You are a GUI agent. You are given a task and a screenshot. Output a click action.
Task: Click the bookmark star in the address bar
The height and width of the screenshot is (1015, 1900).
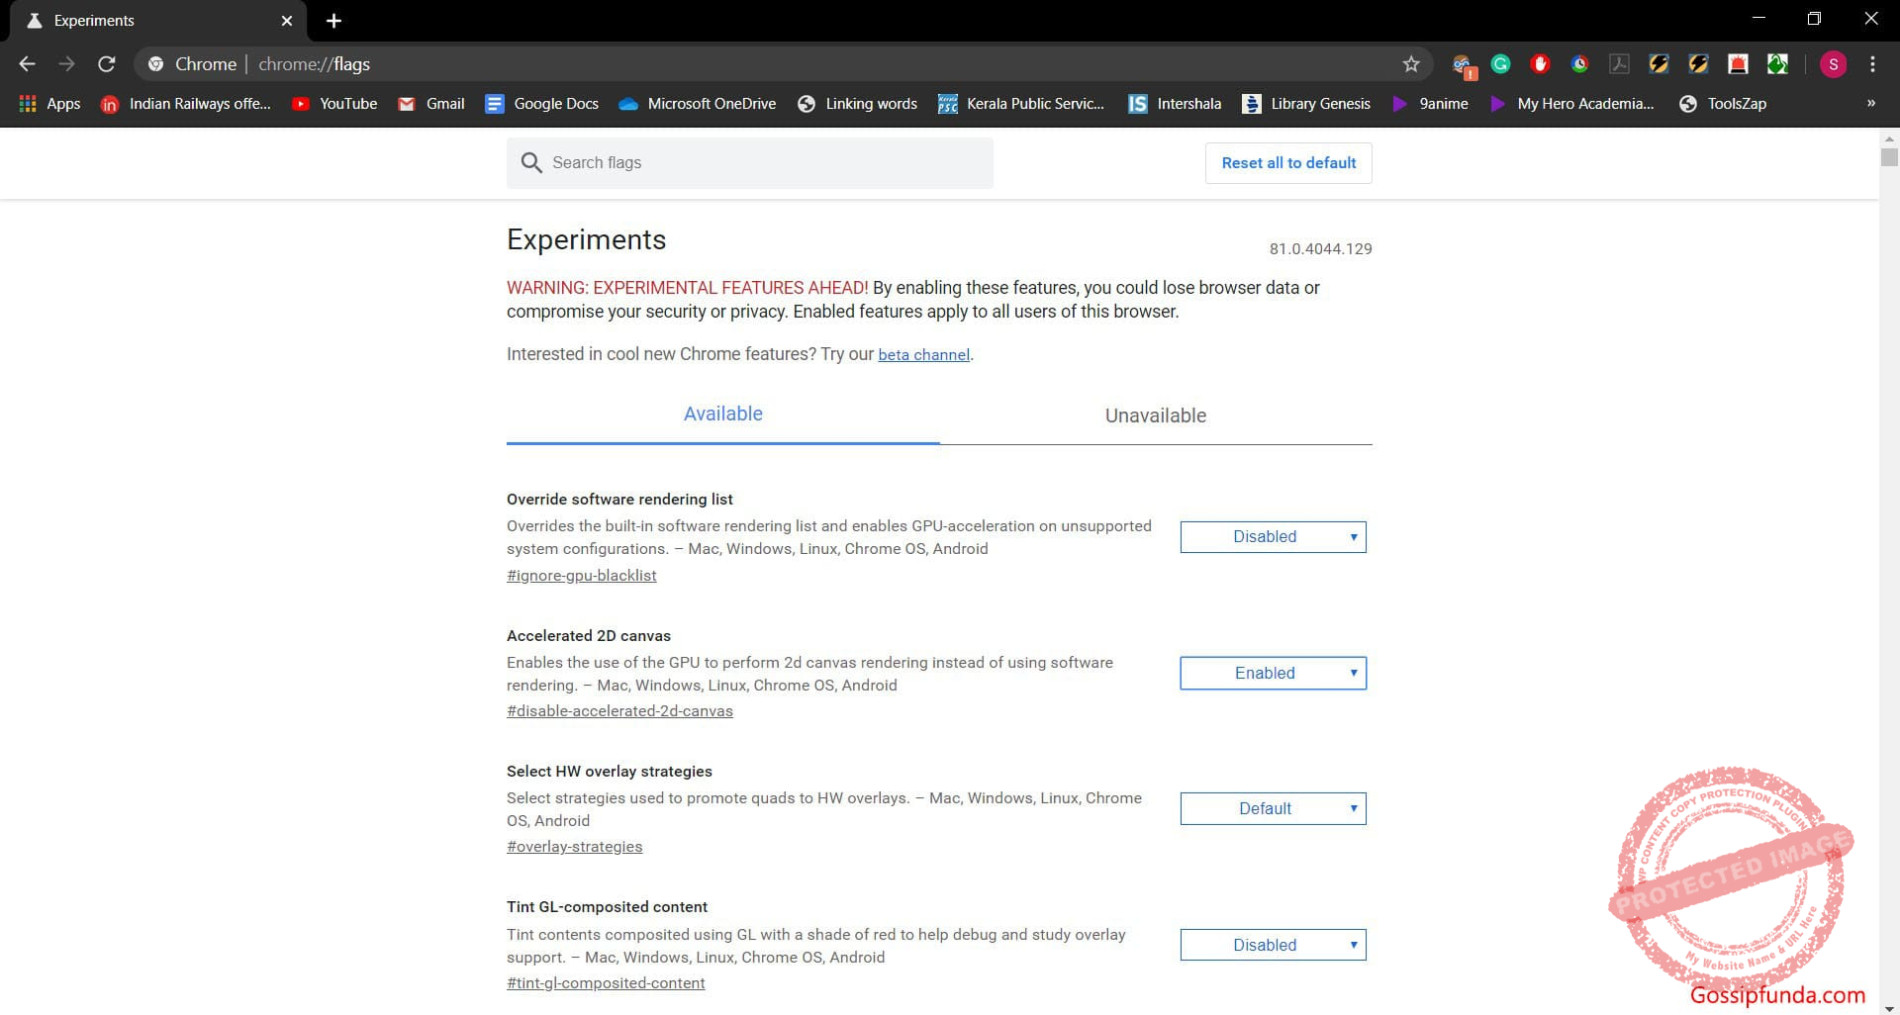pyautogui.click(x=1411, y=63)
